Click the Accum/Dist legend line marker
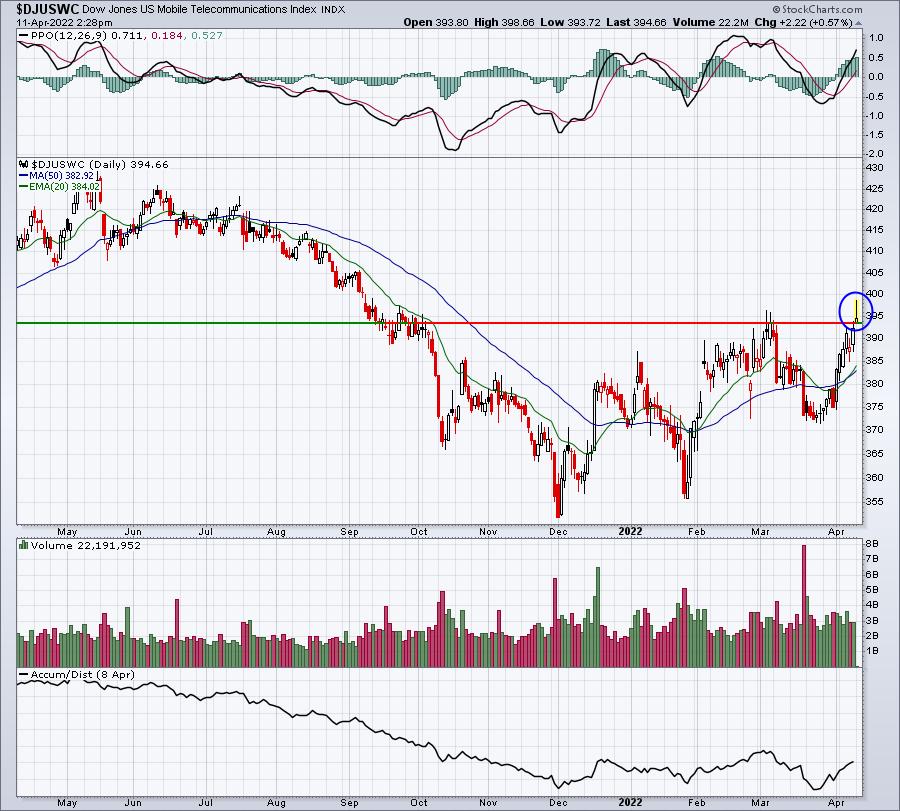This screenshot has width=900, height=811. (x=24, y=675)
